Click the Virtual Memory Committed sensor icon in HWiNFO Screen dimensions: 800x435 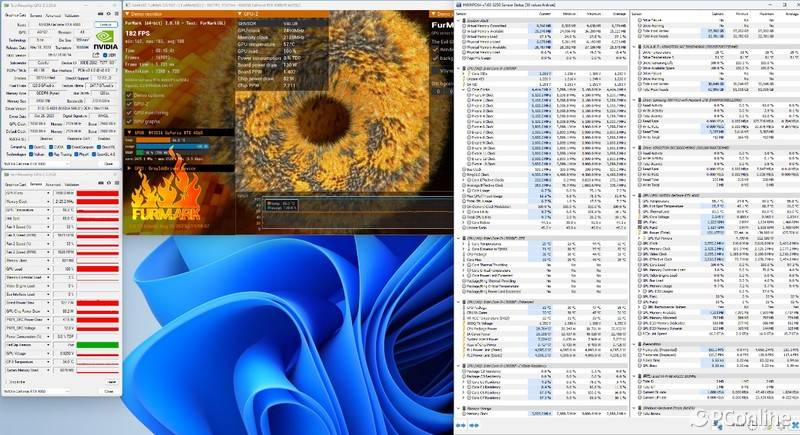click(x=464, y=26)
